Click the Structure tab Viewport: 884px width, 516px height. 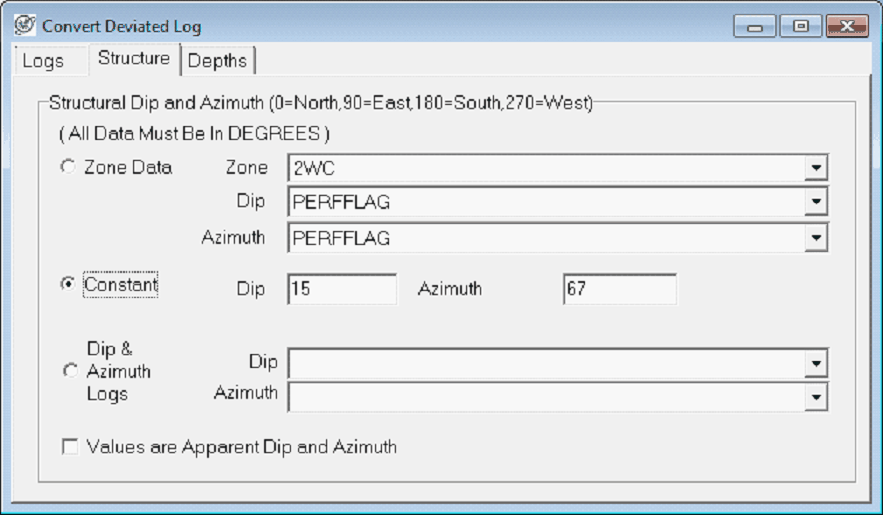tap(133, 59)
